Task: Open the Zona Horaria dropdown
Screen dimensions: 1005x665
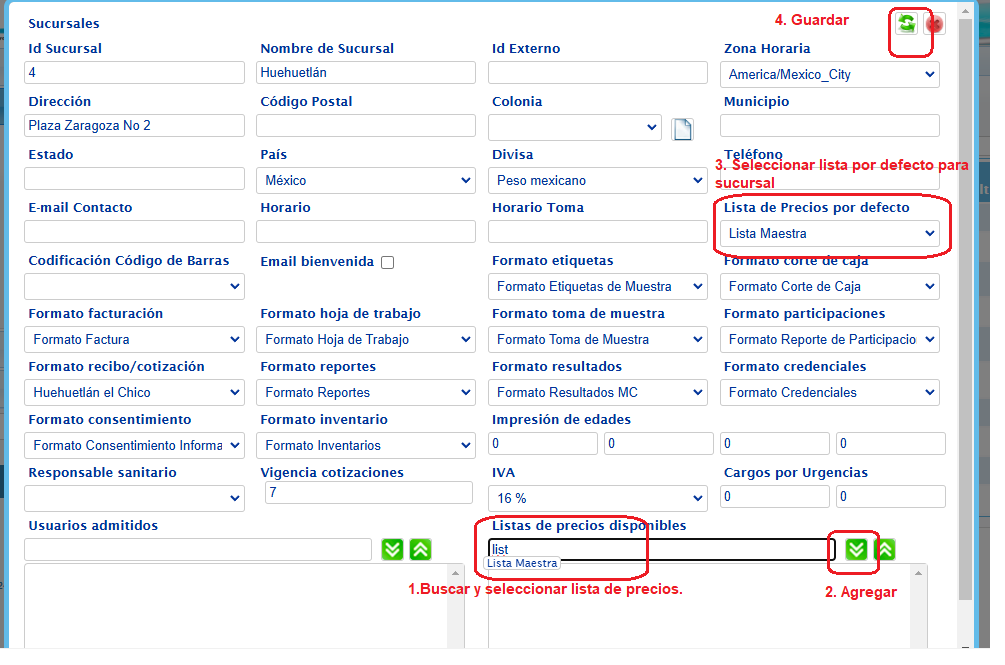Action: [x=829, y=74]
